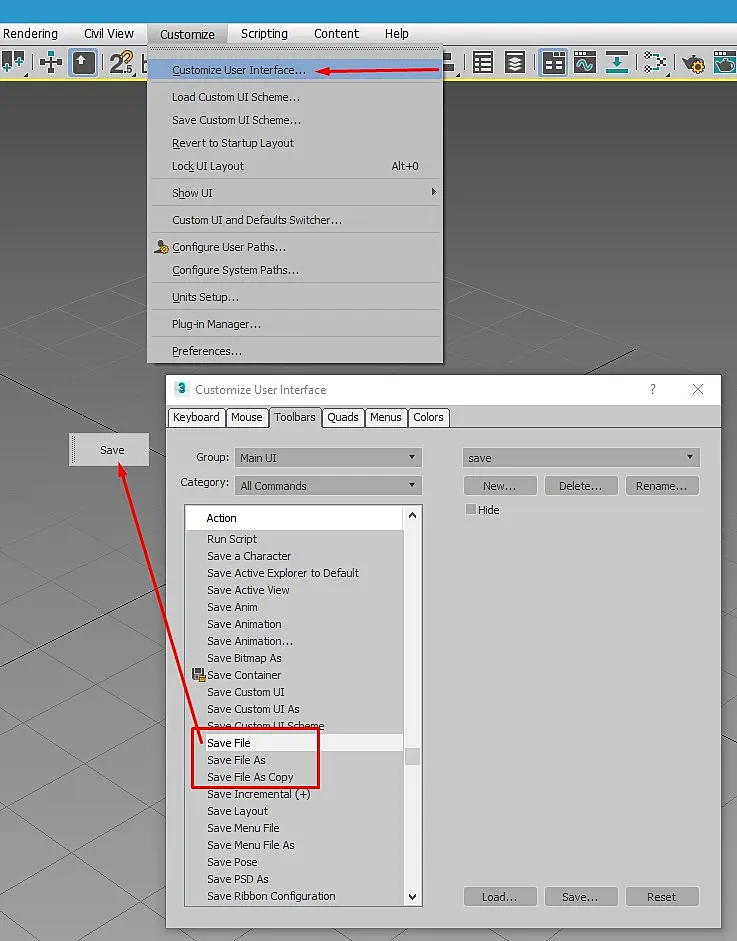Click the New... toolbar button
The width and height of the screenshot is (737, 941).
[x=499, y=486]
